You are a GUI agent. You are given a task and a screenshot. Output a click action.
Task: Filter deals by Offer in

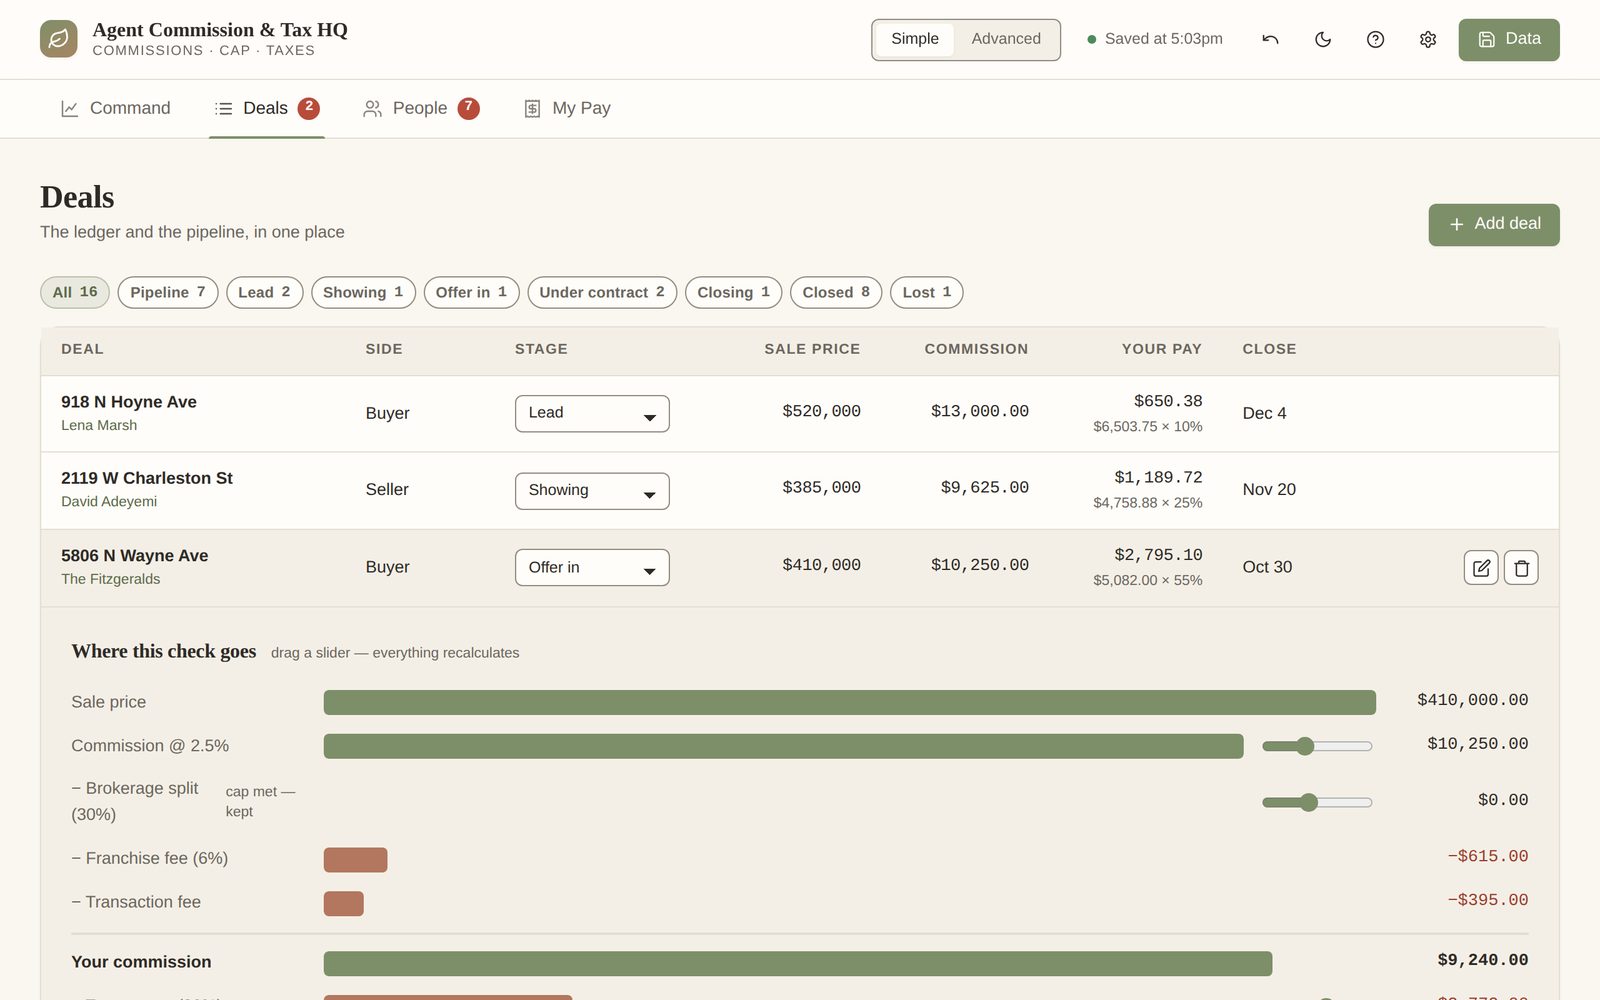[471, 292]
